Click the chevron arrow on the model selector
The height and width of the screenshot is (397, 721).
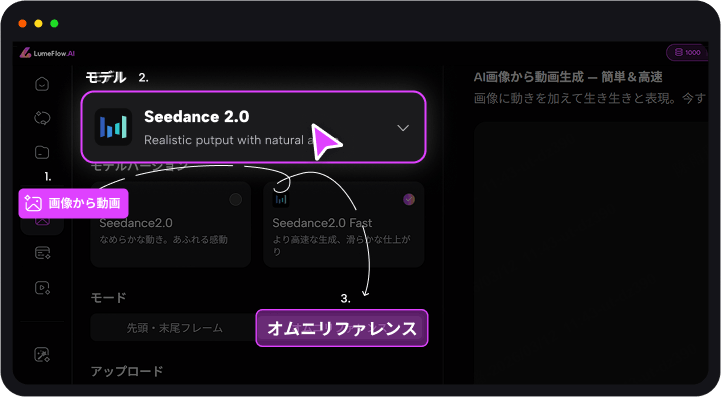pyautogui.click(x=403, y=128)
